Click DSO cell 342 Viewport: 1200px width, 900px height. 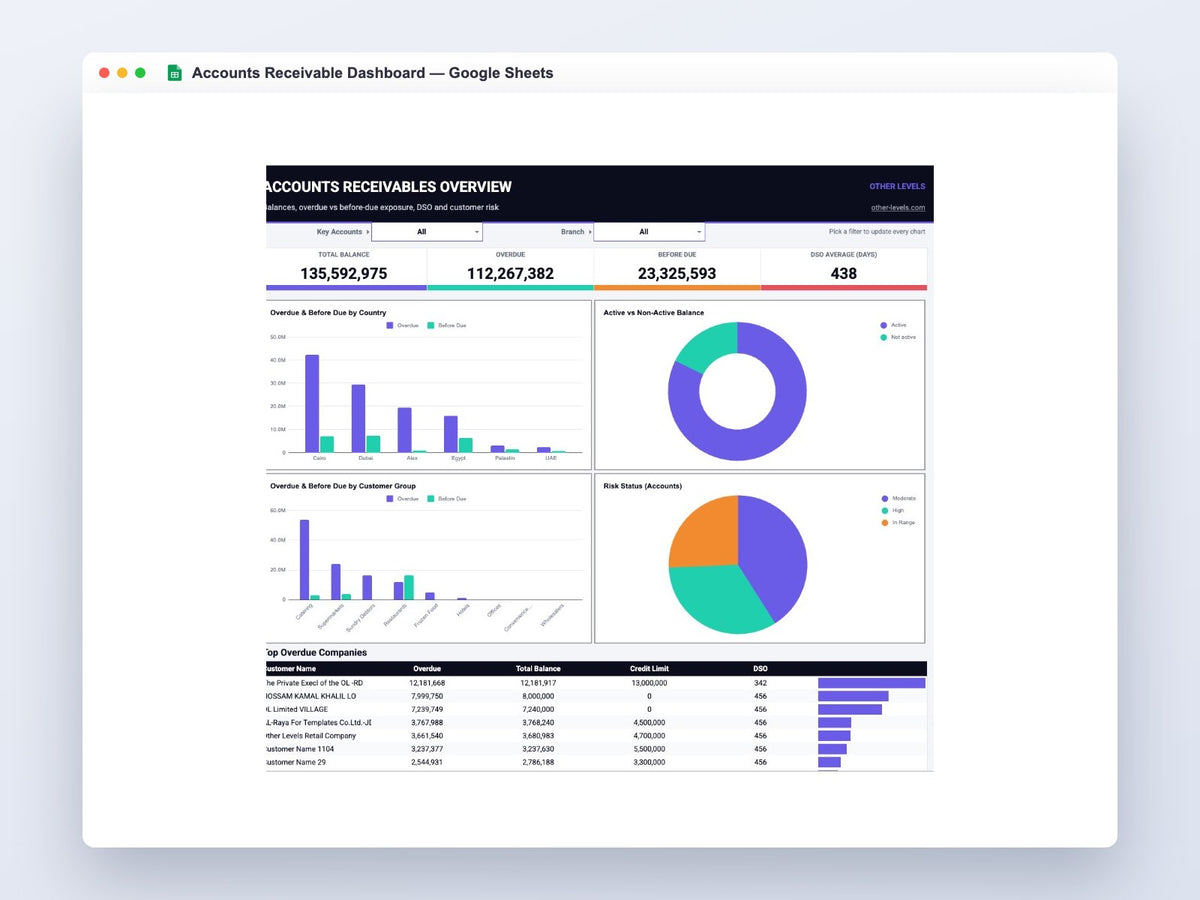pos(760,682)
